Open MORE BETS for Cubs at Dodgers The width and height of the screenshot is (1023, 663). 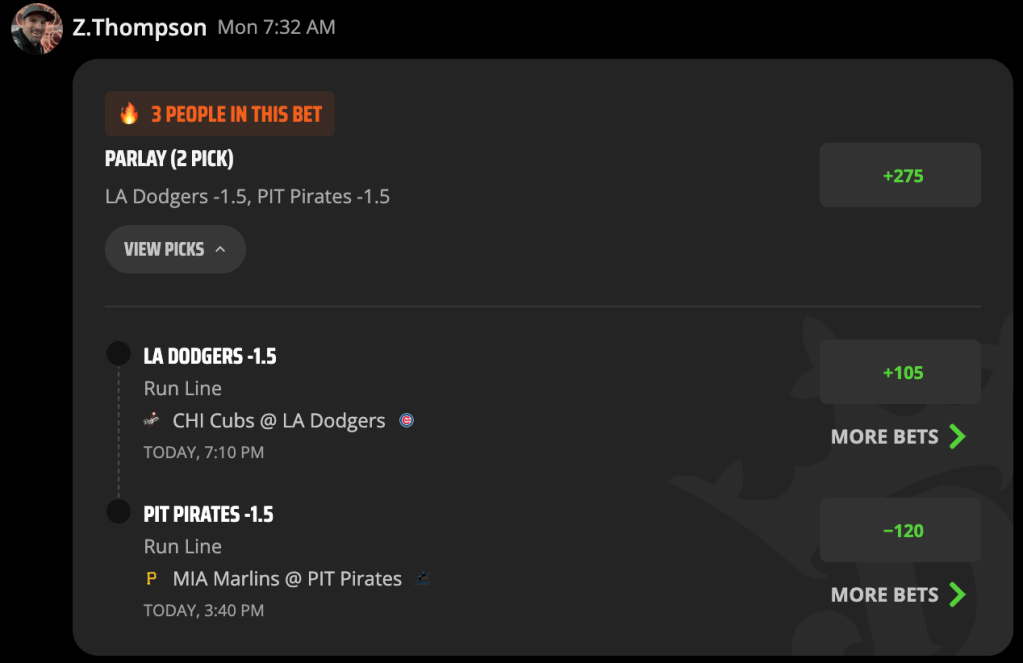tap(898, 437)
